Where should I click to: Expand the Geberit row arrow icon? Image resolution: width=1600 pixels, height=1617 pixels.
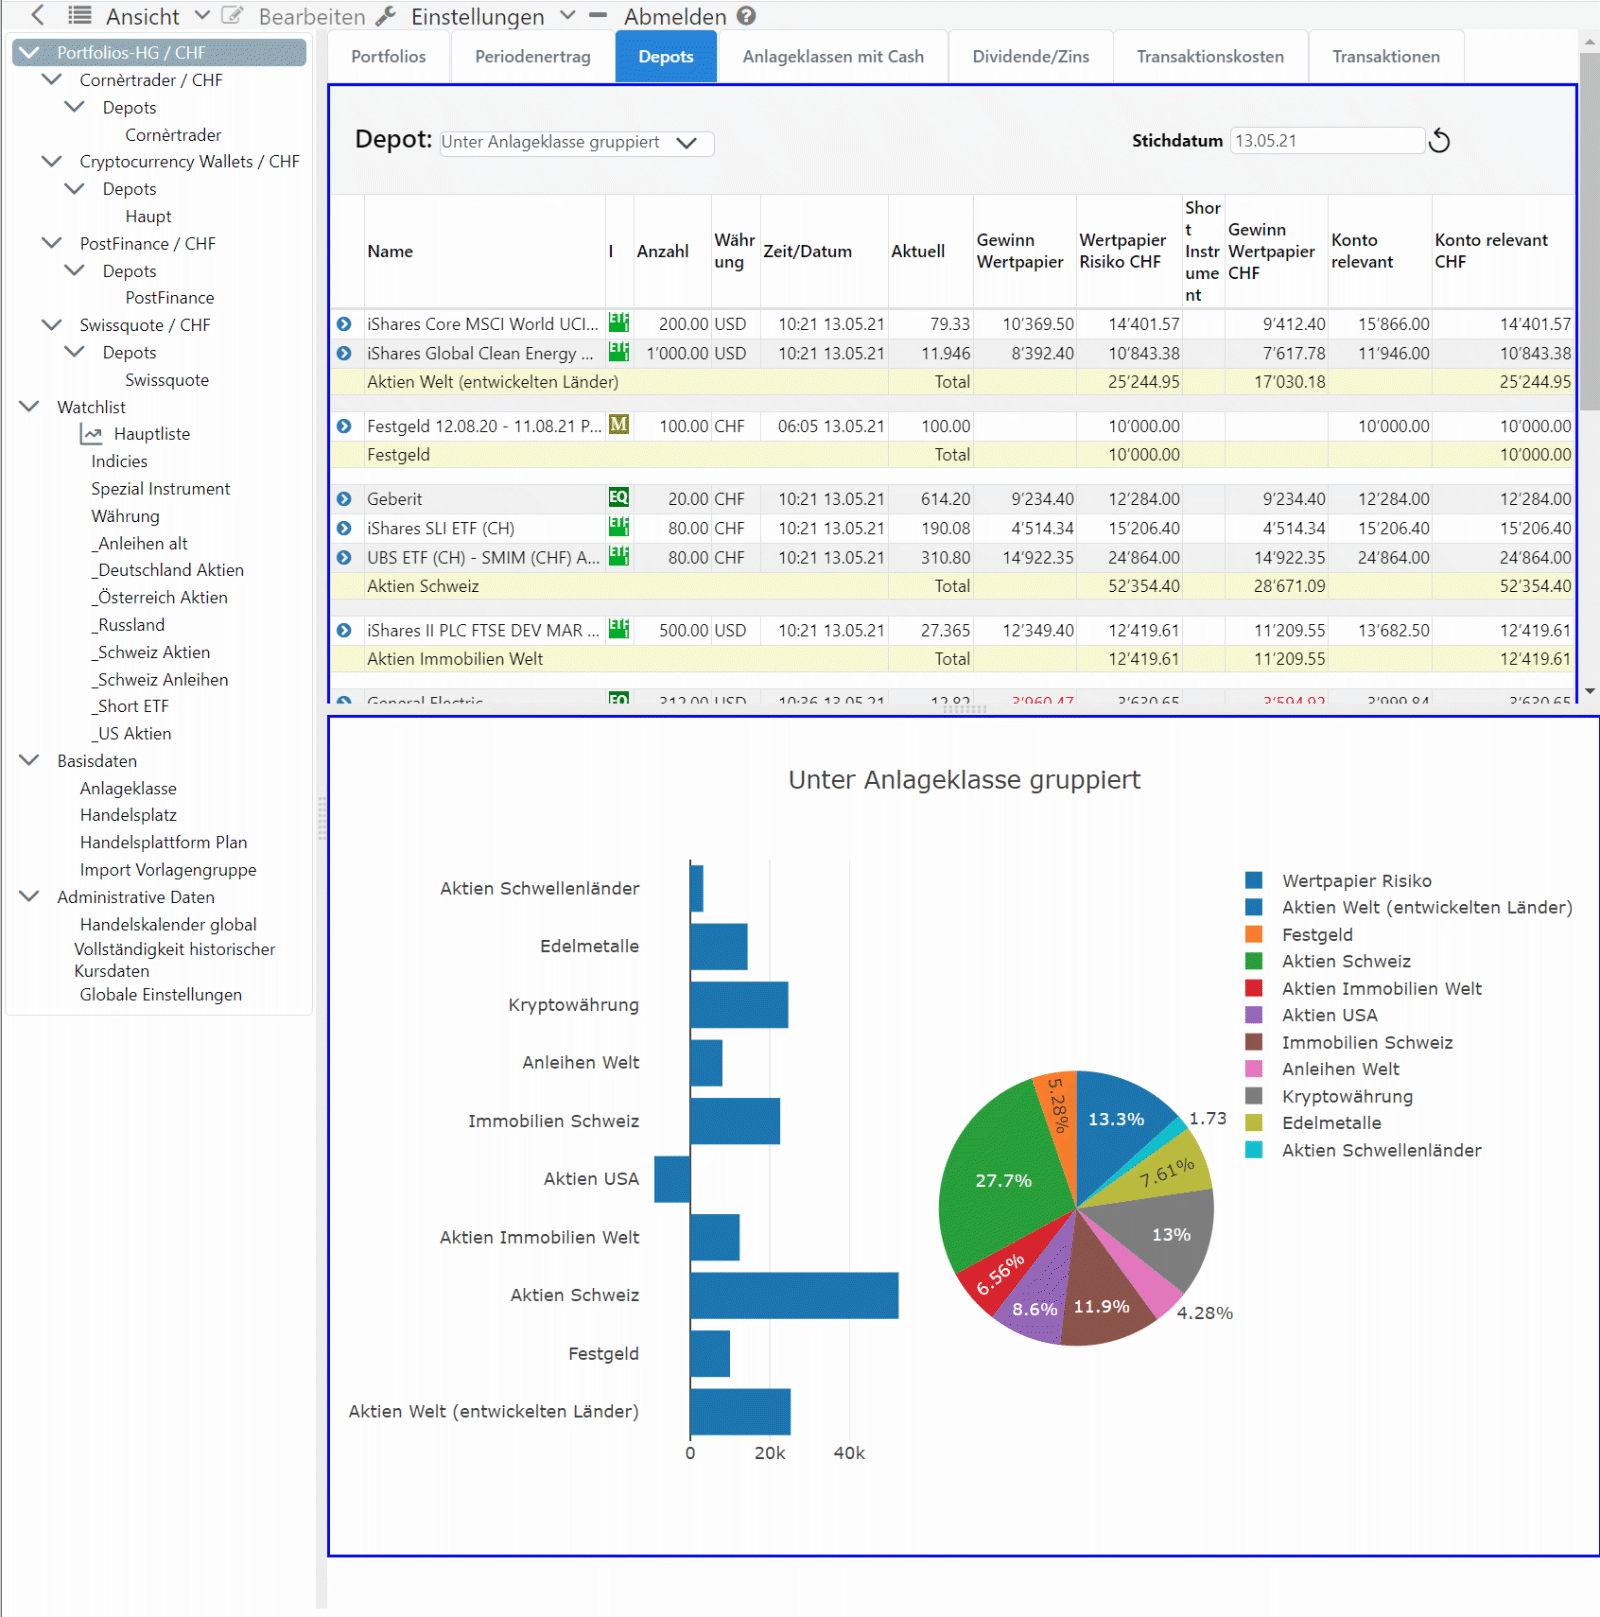click(344, 499)
